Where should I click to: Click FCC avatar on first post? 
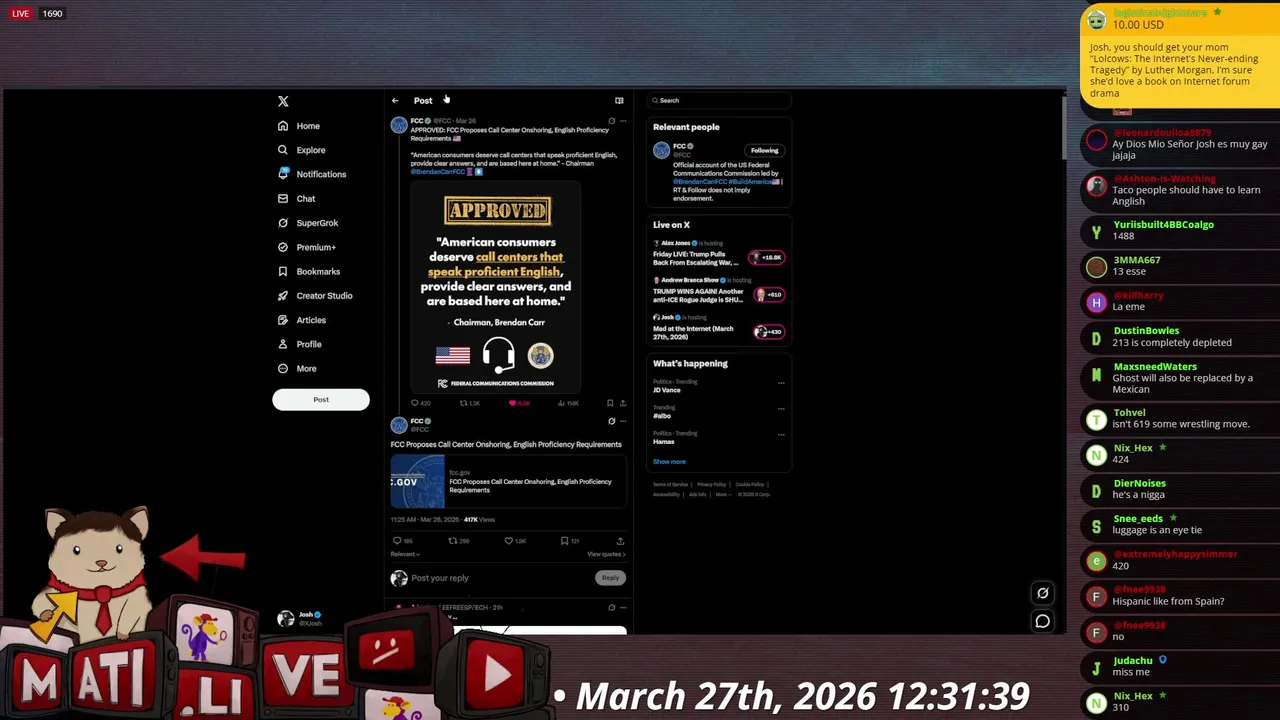click(x=399, y=125)
